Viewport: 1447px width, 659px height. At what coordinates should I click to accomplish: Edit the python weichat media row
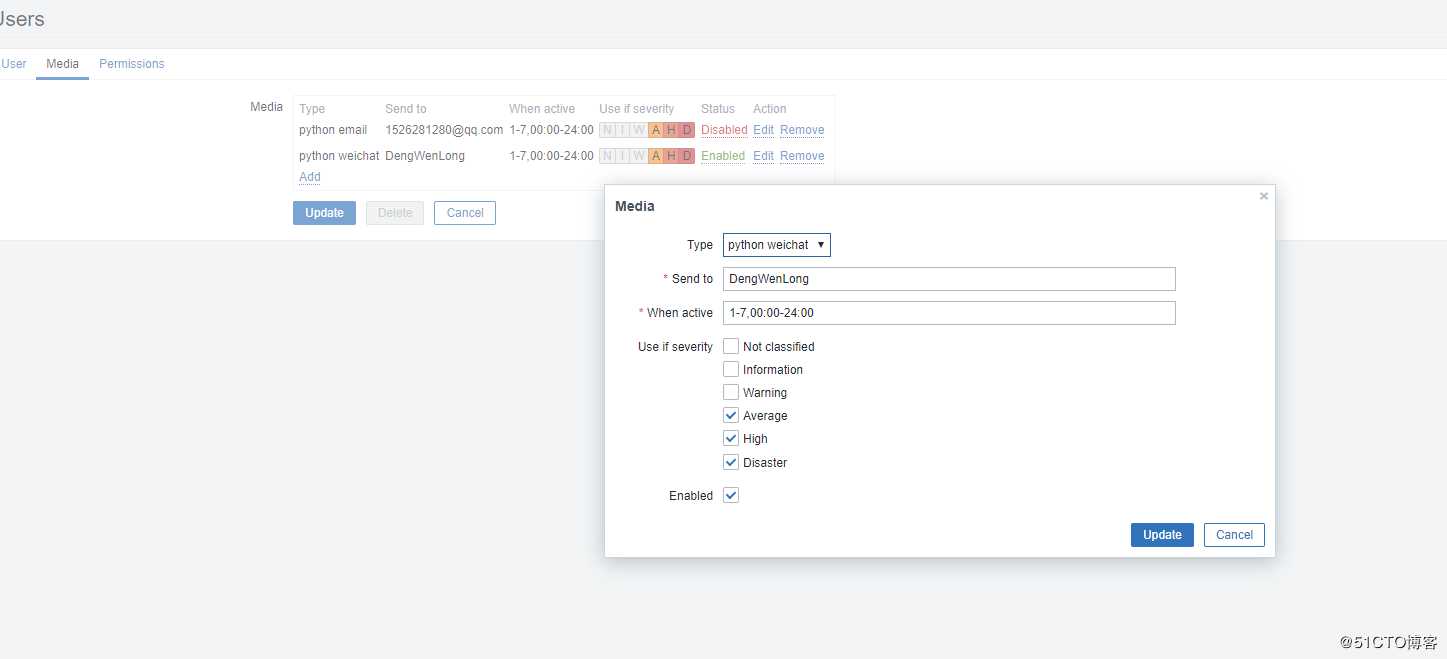[x=763, y=156]
